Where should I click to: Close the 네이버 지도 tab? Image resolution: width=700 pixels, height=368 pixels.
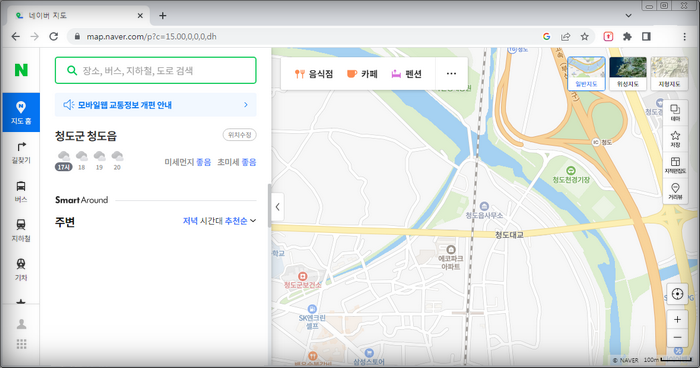[x=140, y=16]
